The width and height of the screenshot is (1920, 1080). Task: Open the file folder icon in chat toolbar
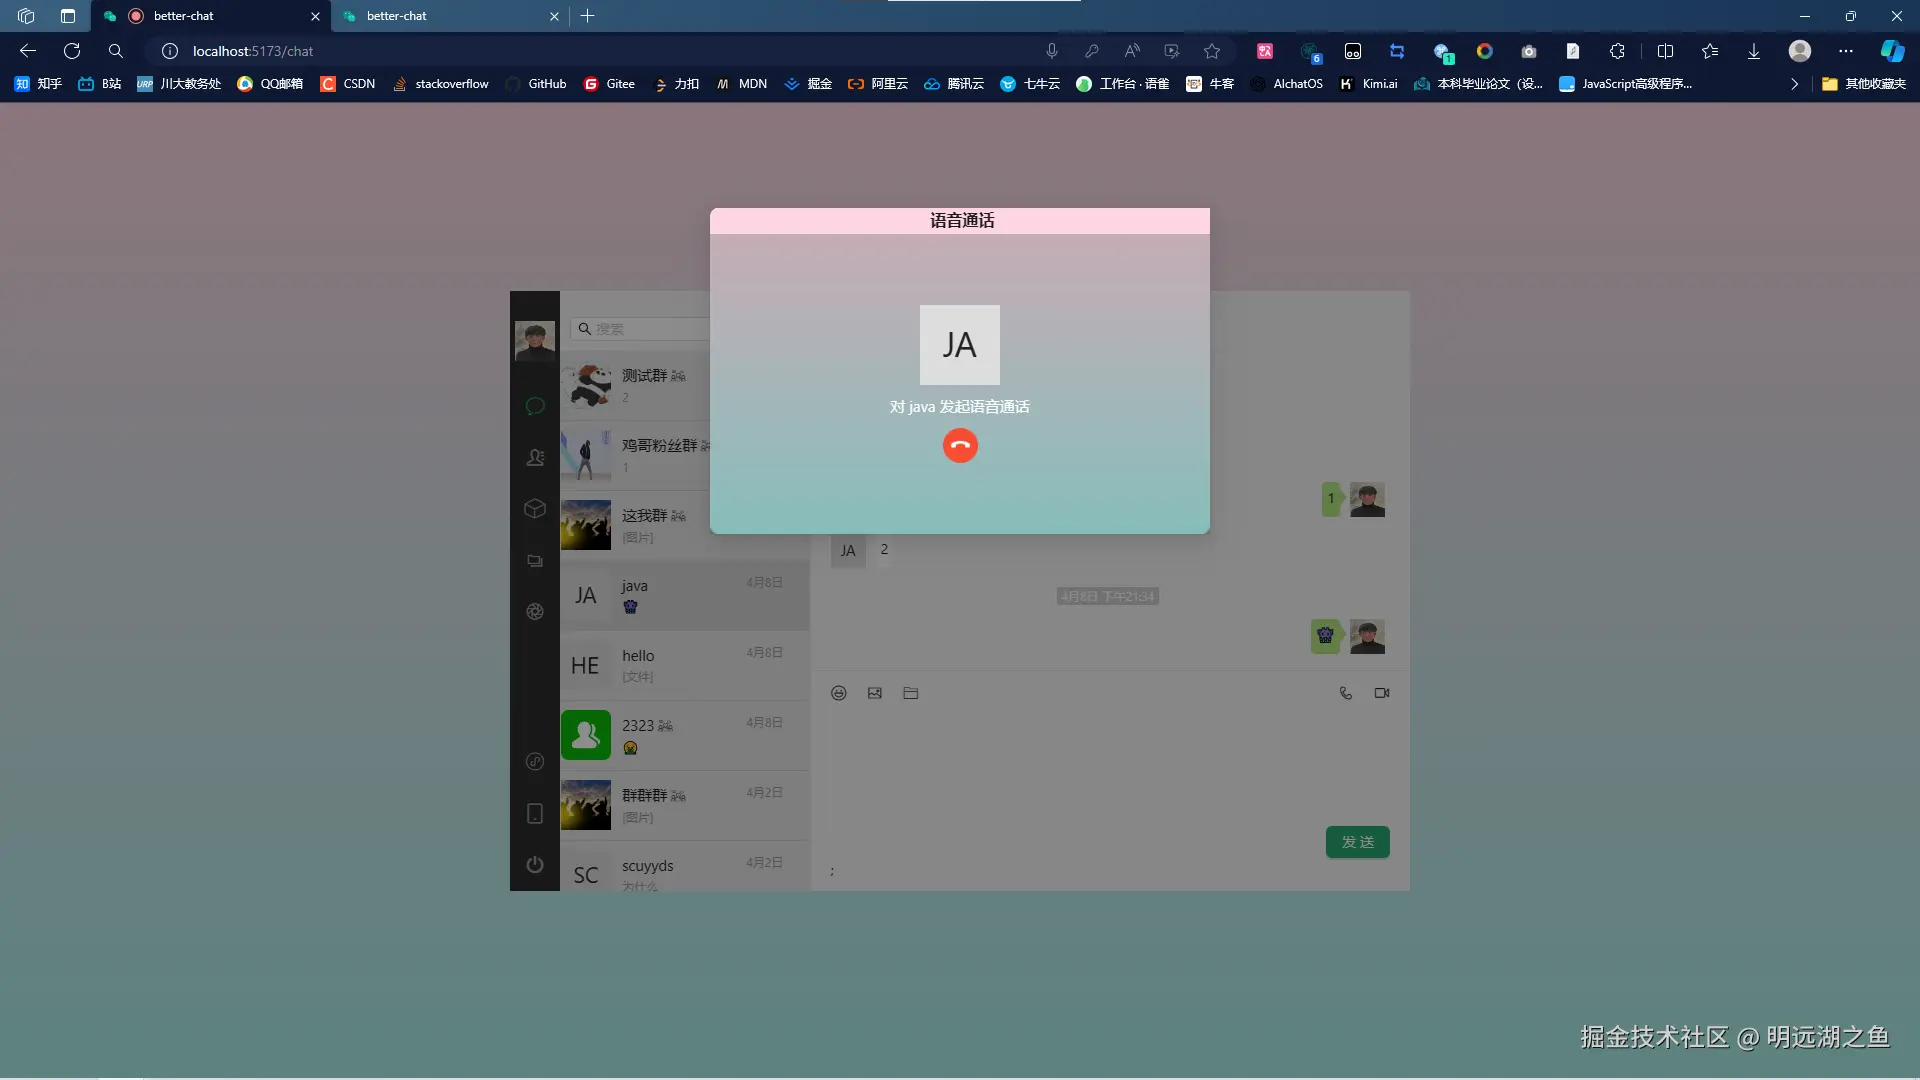(910, 692)
